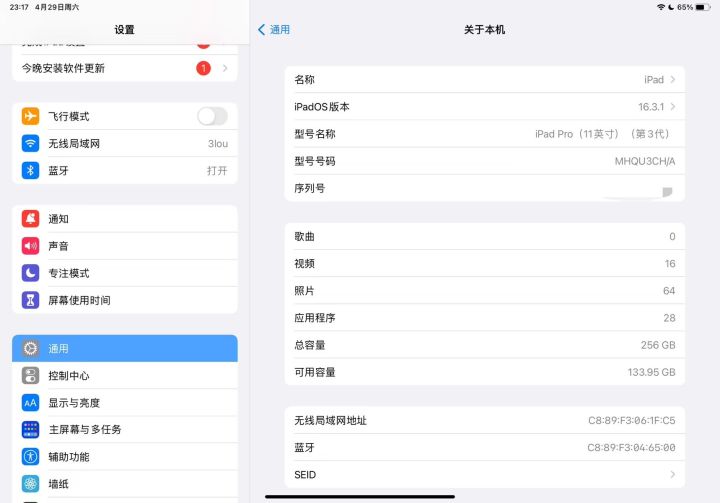
Task: Tap the Display & Brightness (显示与亮度) icon
Action: point(30,402)
